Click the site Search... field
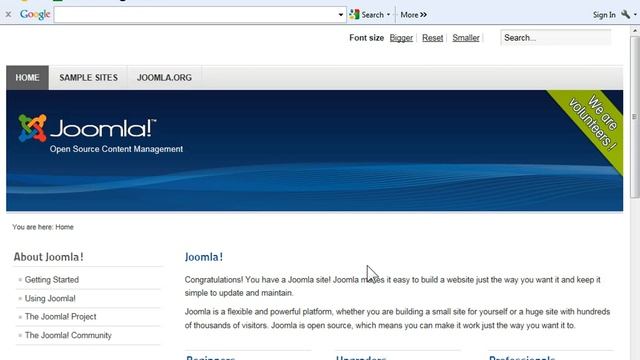This screenshot has height=360, width=640. click(x=556, y=38)
